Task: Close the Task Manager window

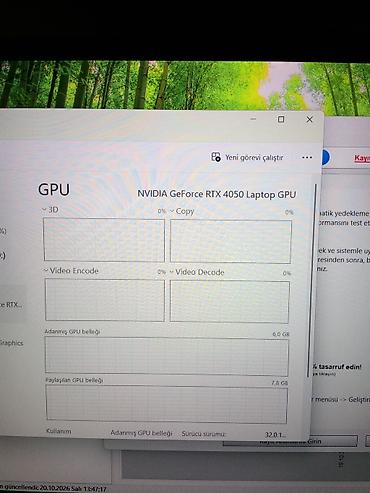Action: pos(309,119)
